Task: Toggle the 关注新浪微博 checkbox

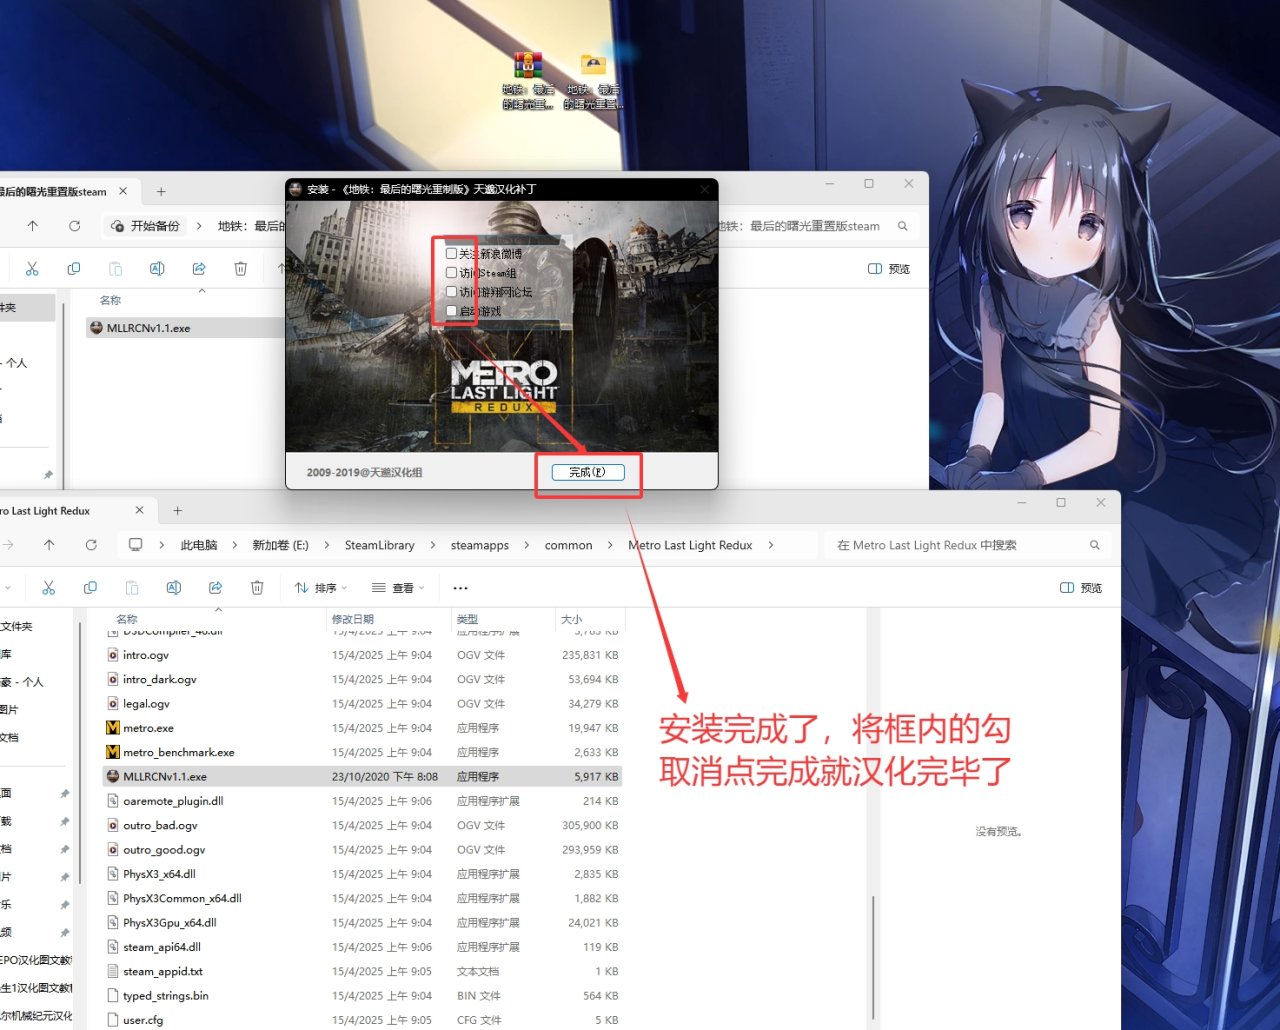Action: (451, 254)
